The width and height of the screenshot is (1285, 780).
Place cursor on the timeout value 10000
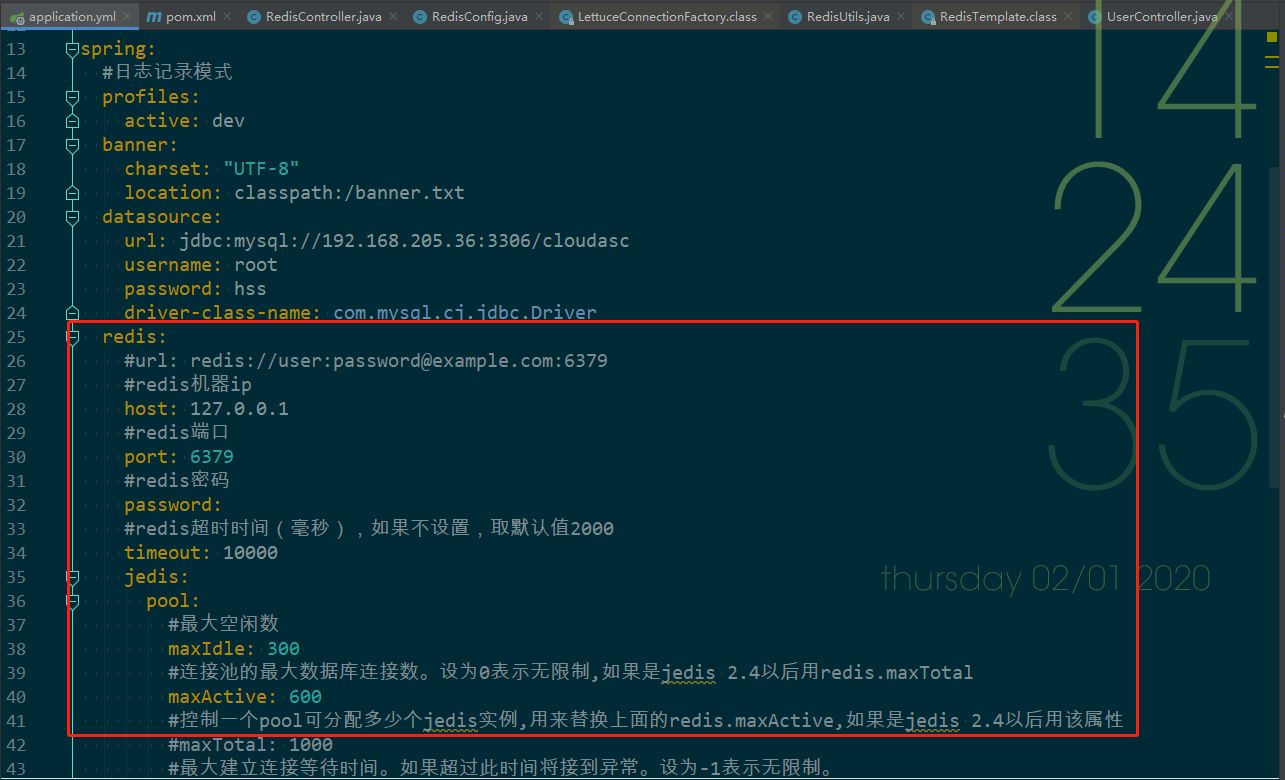250,553
